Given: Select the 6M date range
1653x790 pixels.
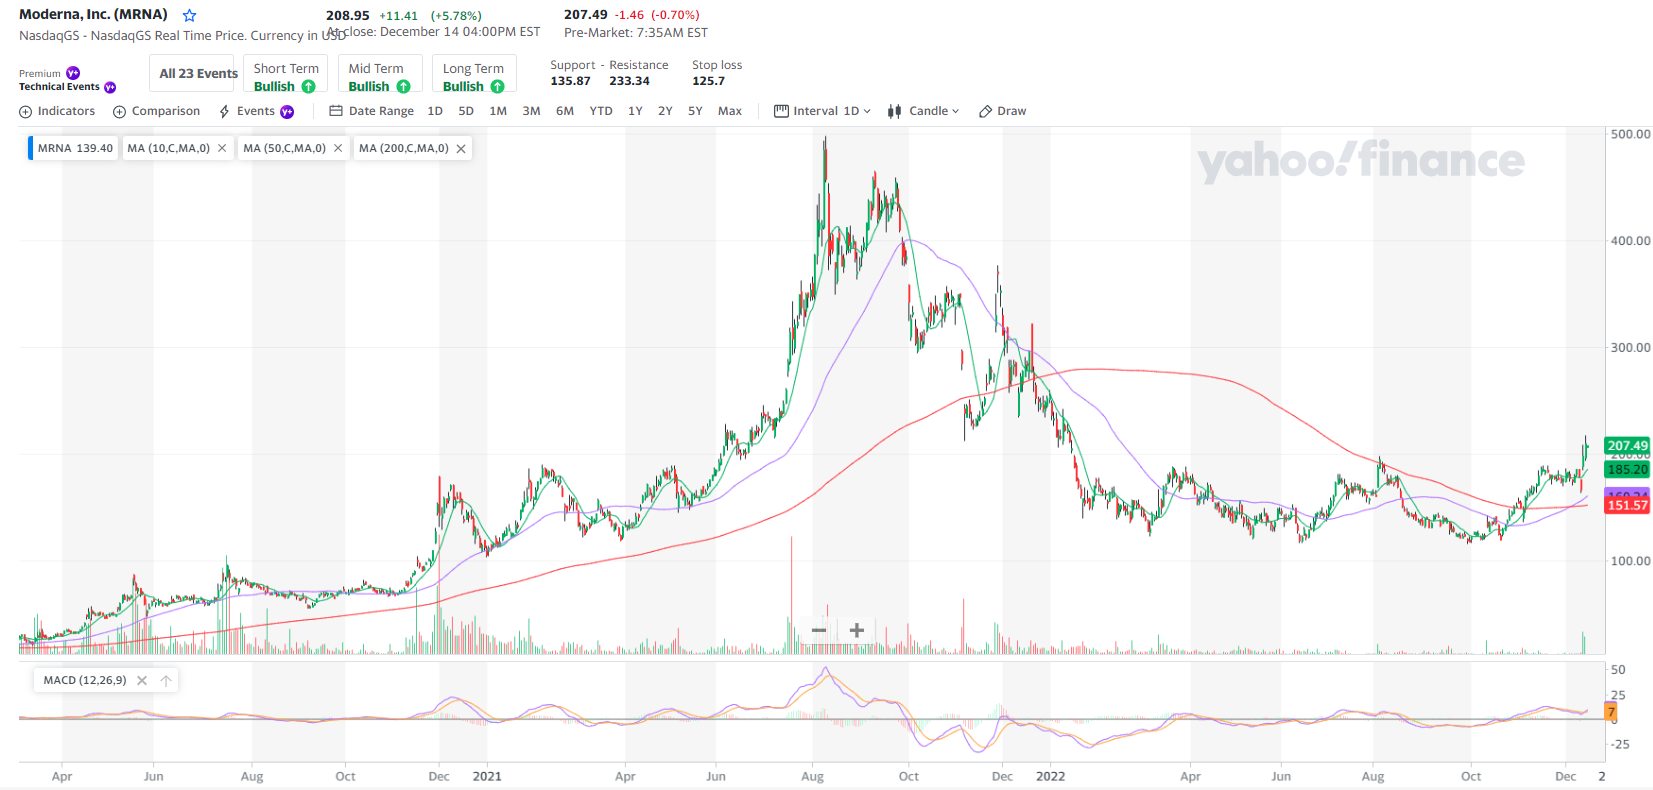Looking at the screenshot, I should tap(565, 111).
